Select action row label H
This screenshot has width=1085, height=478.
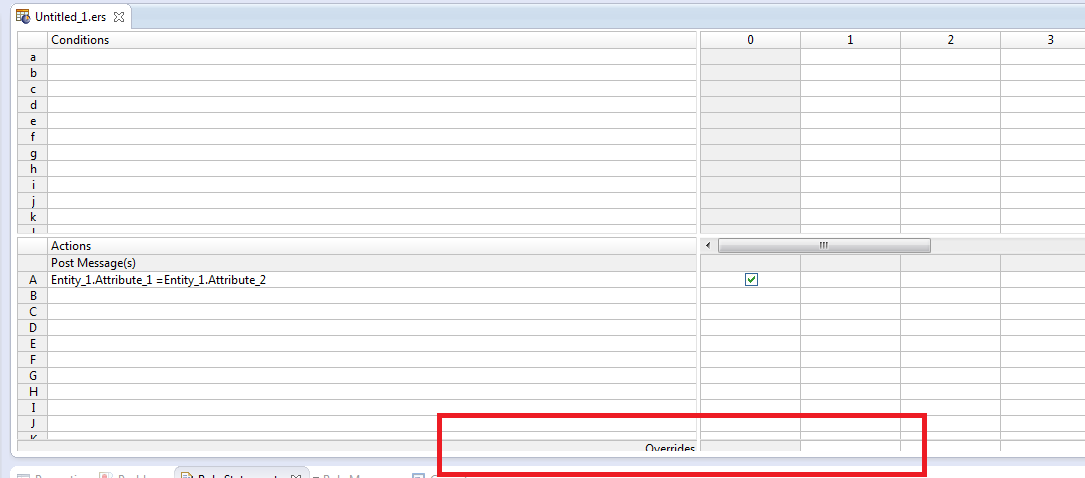click(x=33, y=392)
